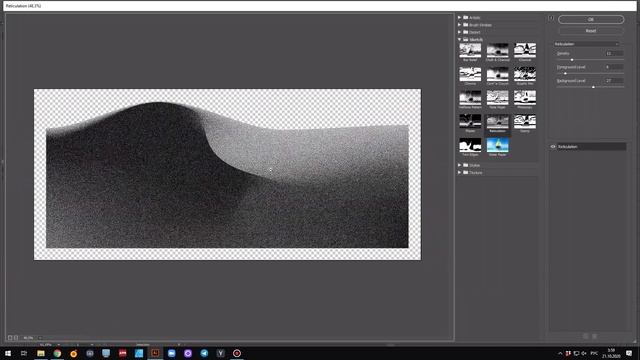
Task: Select the Halftone Pattern filter thumbnail
Action: tap(470, 99)
